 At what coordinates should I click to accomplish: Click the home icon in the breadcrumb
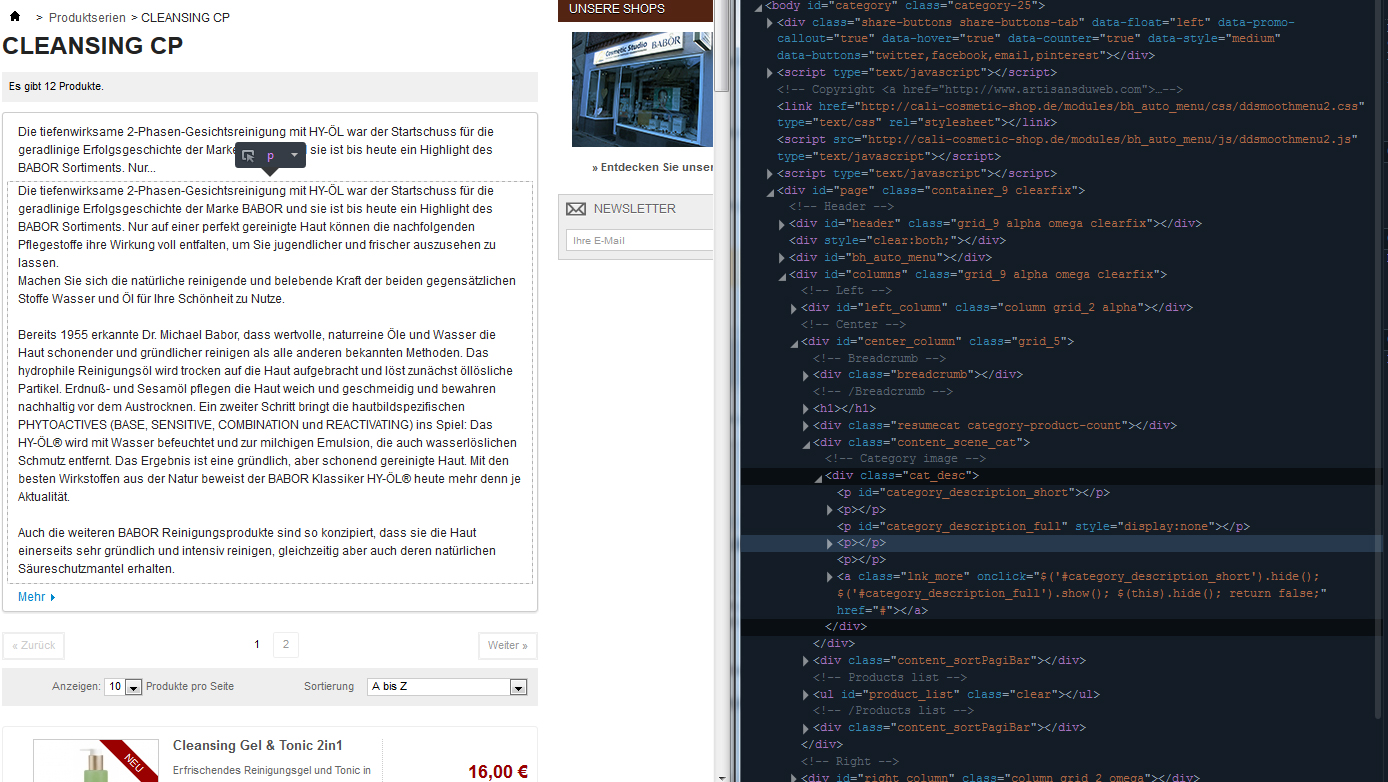[15, 17]
